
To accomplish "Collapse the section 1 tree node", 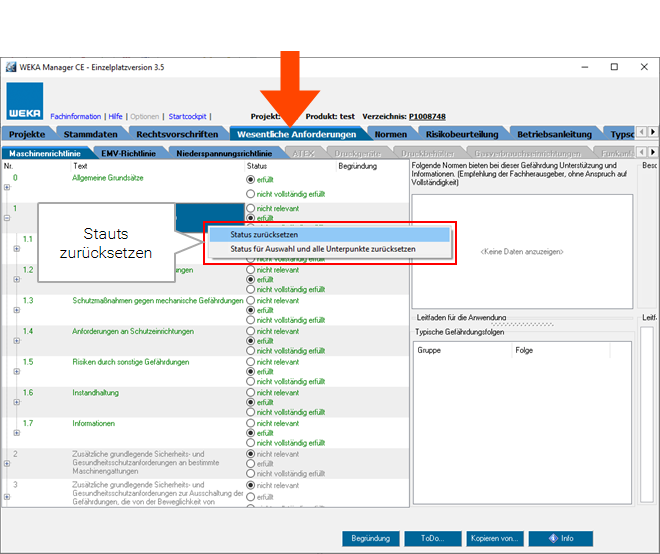I will click(x=6, y=217).
